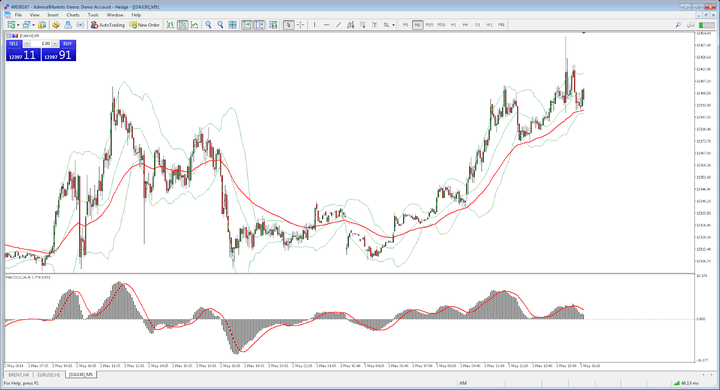Screen dimensions: 720x390
Task: Switch to the H4 timeframe
Action: 465,25
